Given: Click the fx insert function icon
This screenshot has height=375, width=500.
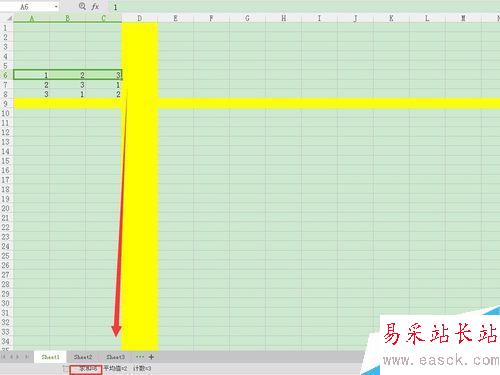Looking at the screenshot, I should (x=95, y=7).
